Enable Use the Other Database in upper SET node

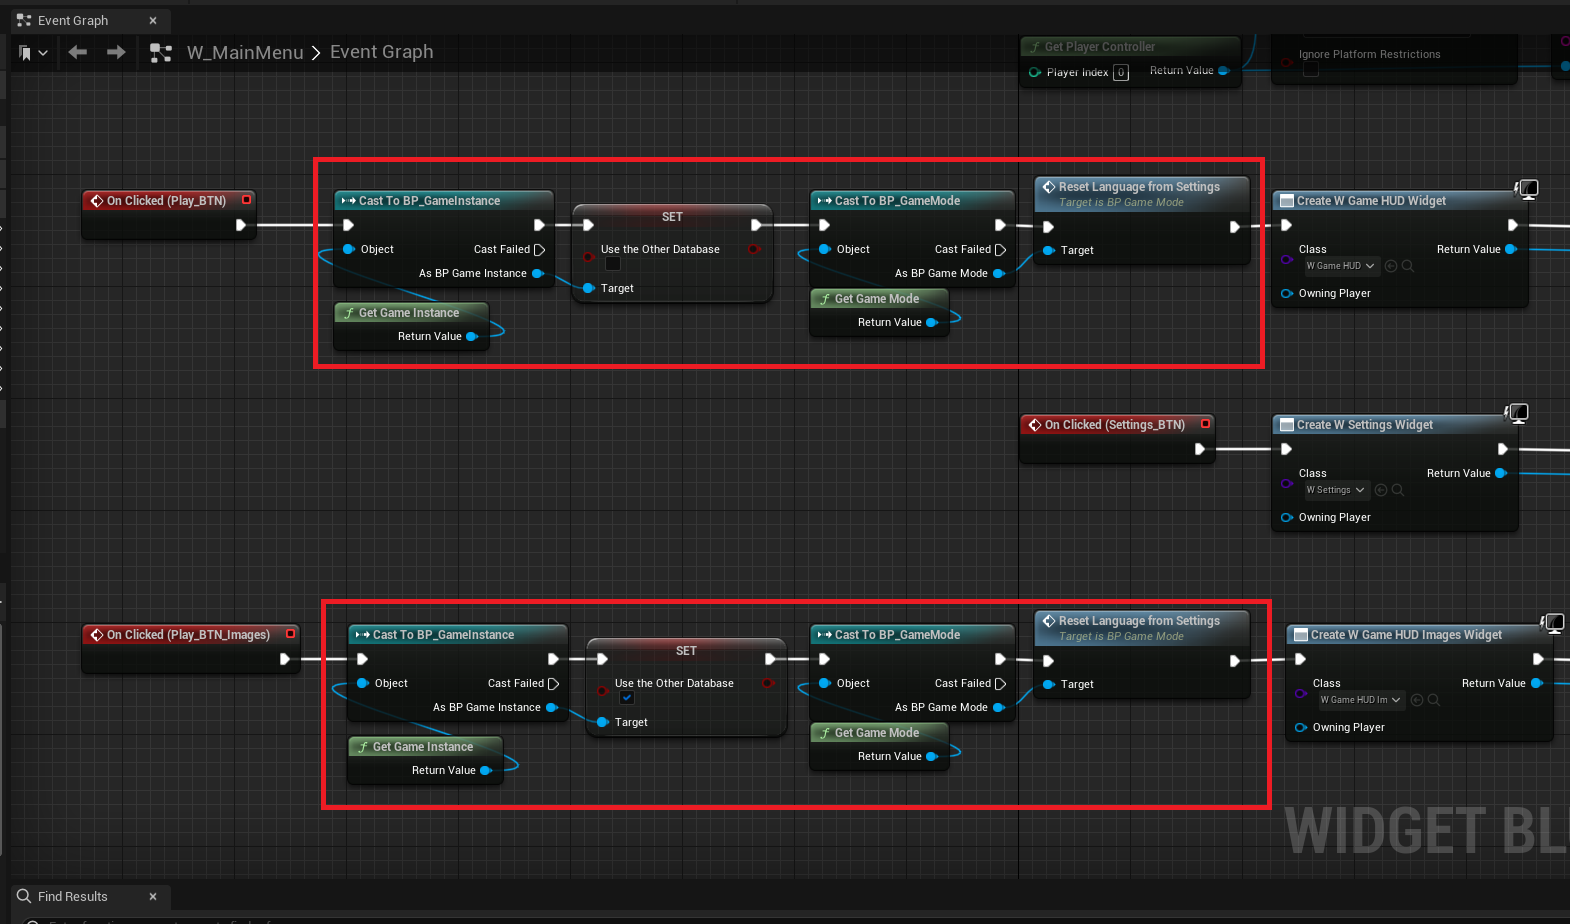point(613,264)
